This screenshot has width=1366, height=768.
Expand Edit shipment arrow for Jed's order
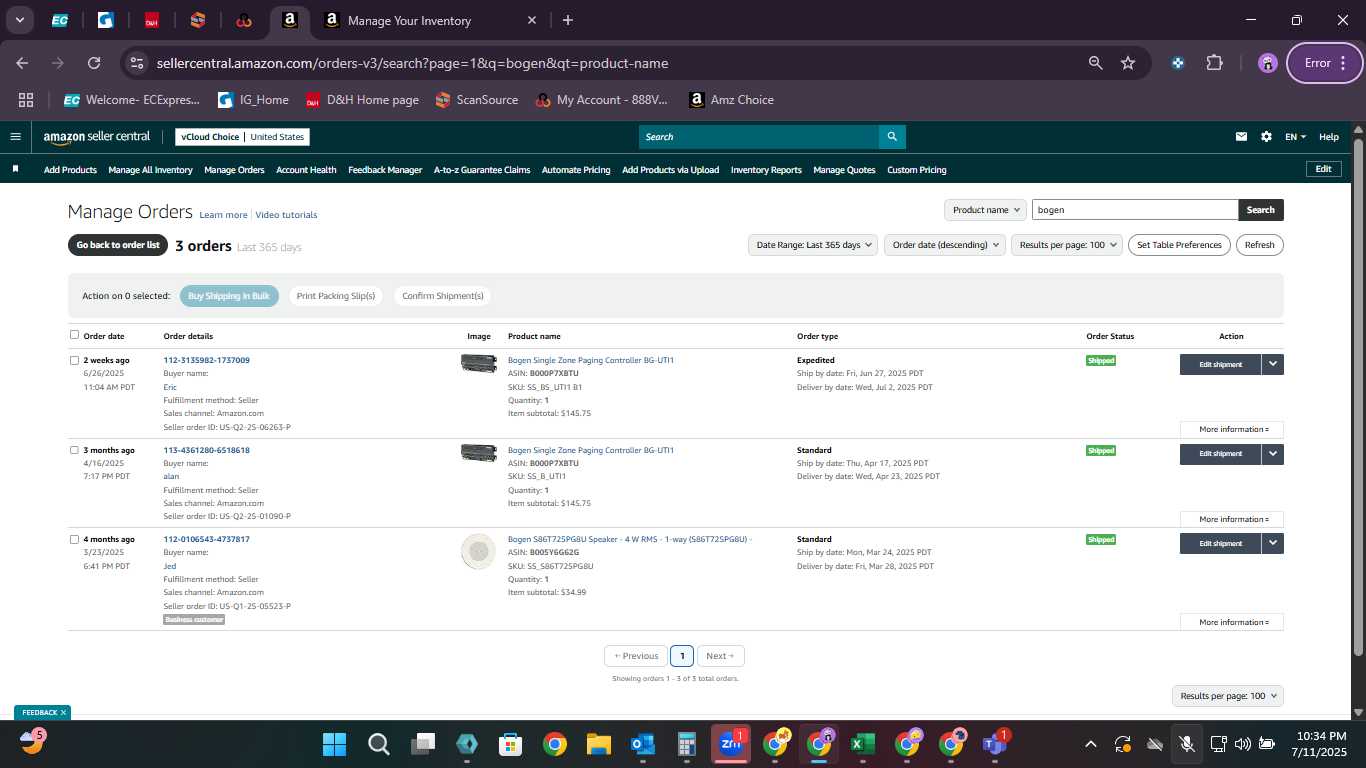coord(1272,544)
